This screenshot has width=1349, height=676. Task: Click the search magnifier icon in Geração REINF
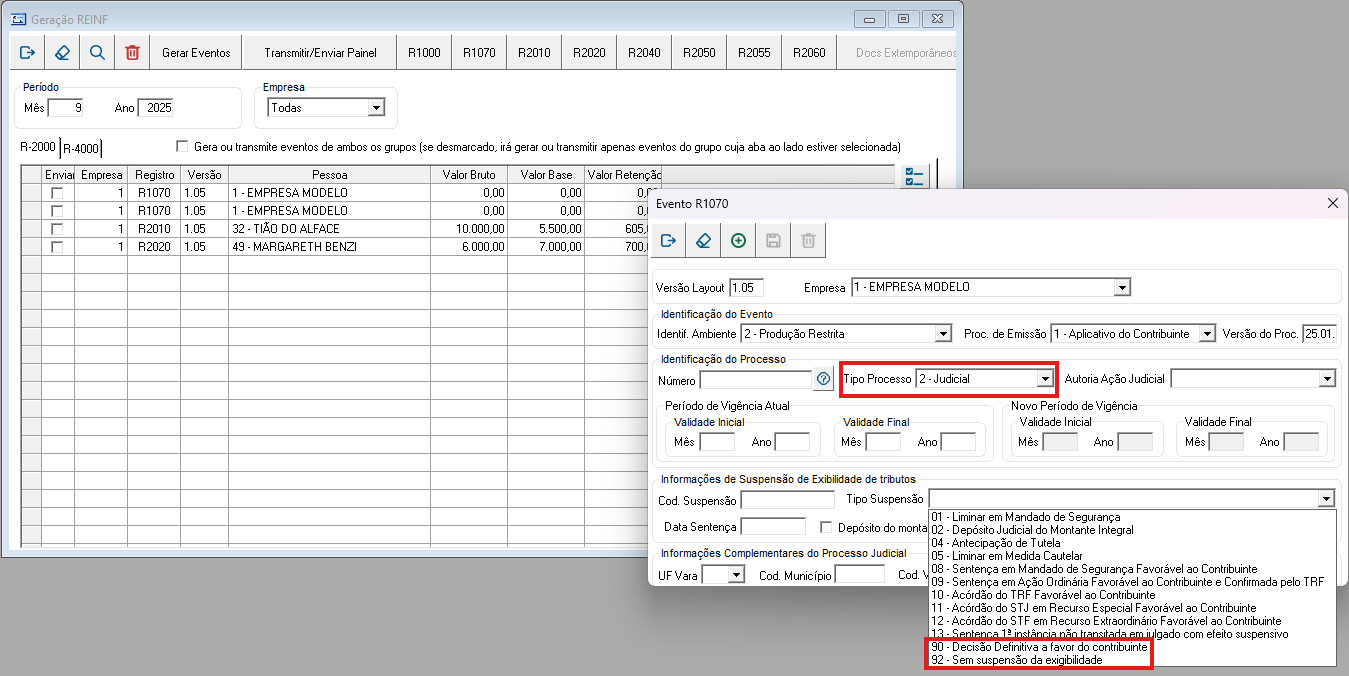pos(97,52)
